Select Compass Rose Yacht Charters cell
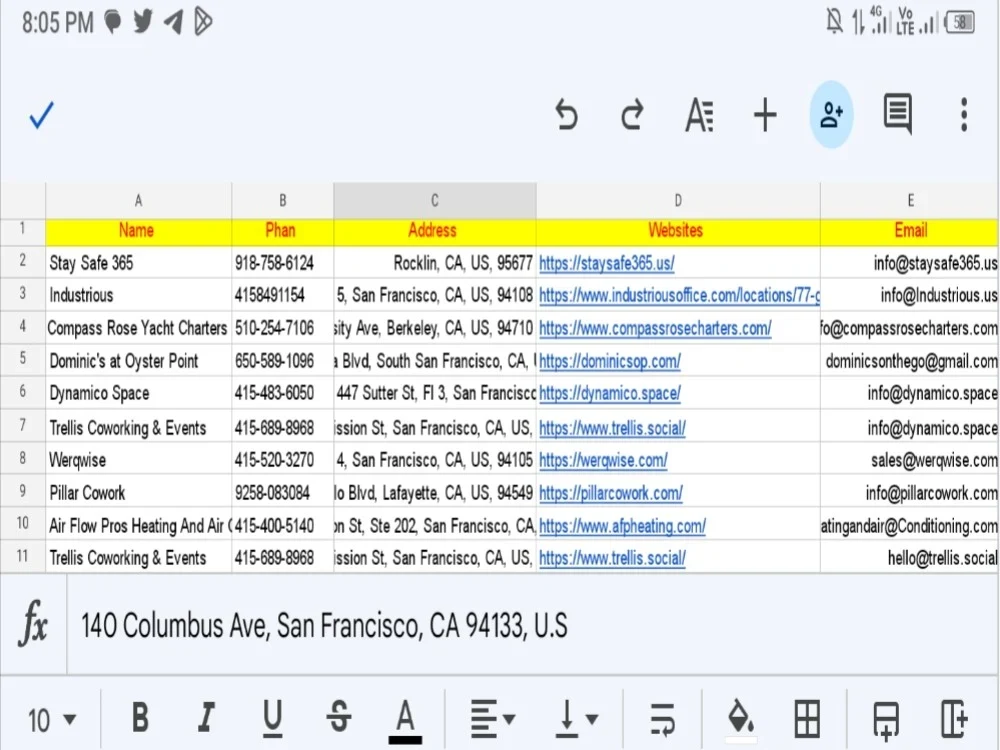Viewport: 1000px width, 750px height. (138, 328)
